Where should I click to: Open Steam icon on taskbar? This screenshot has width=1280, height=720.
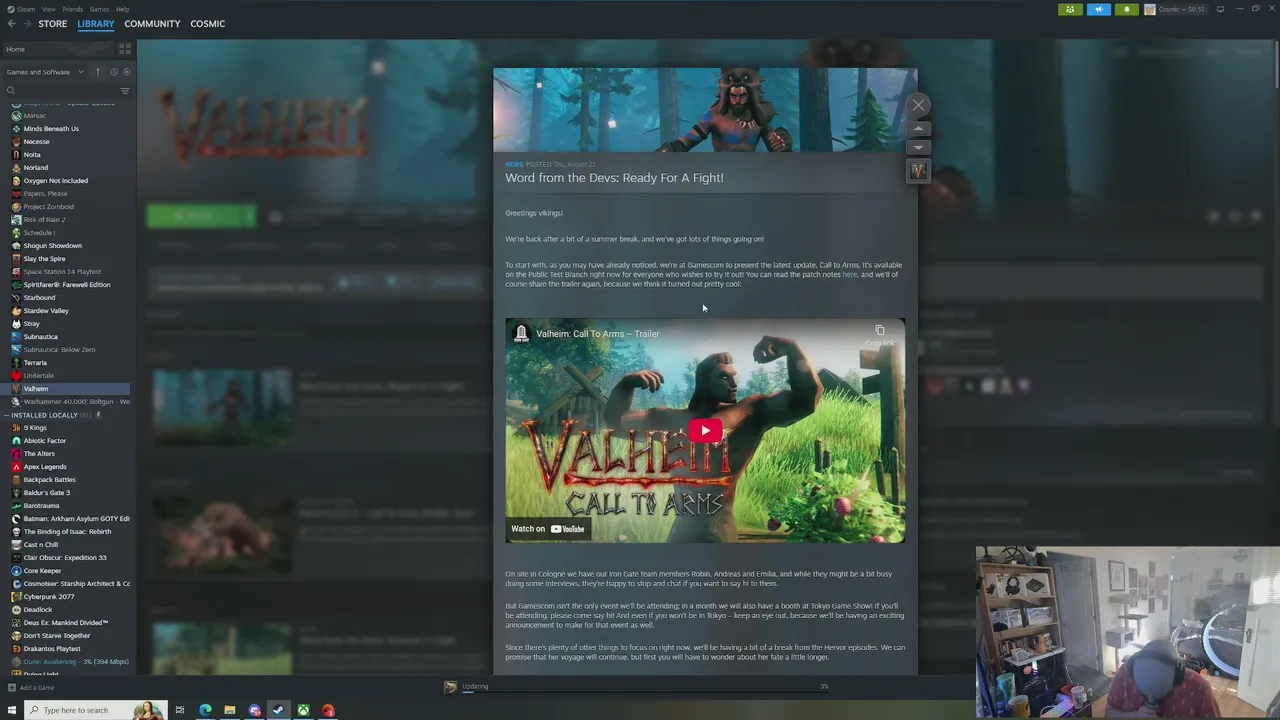tap(278, 710)
